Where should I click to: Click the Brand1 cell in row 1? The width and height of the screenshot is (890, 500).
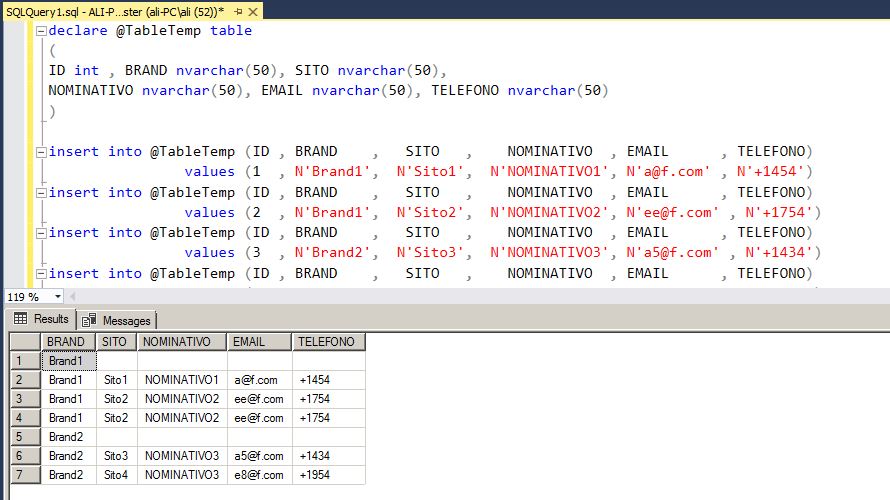[69, 361]
